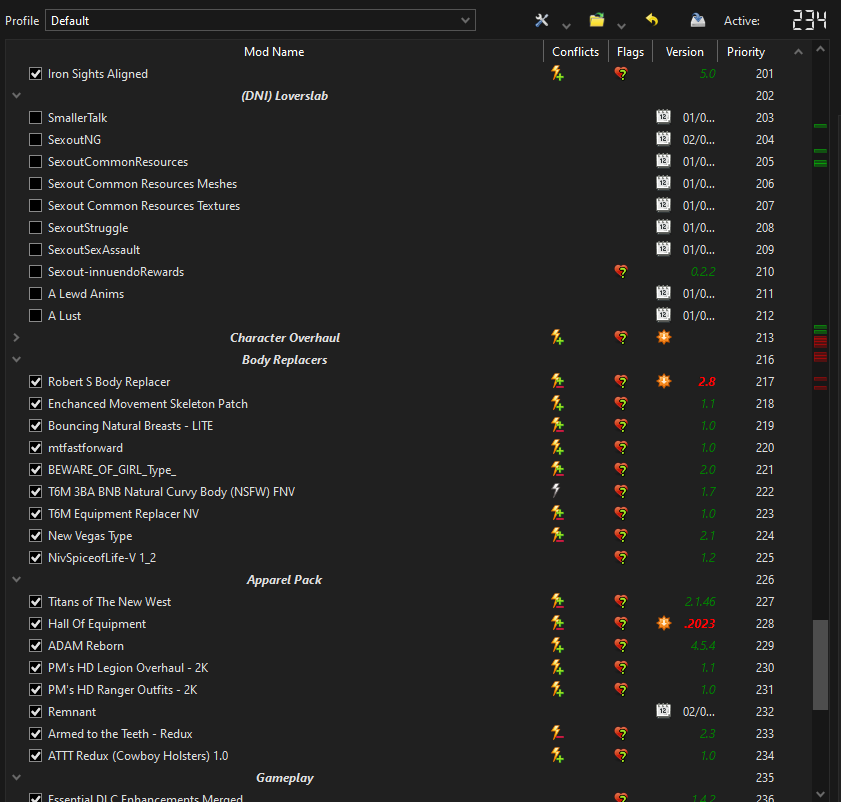Viewport: 841px width, 802px height.
Task: Sort by the Mod Name column header
Action: [274, 51]
